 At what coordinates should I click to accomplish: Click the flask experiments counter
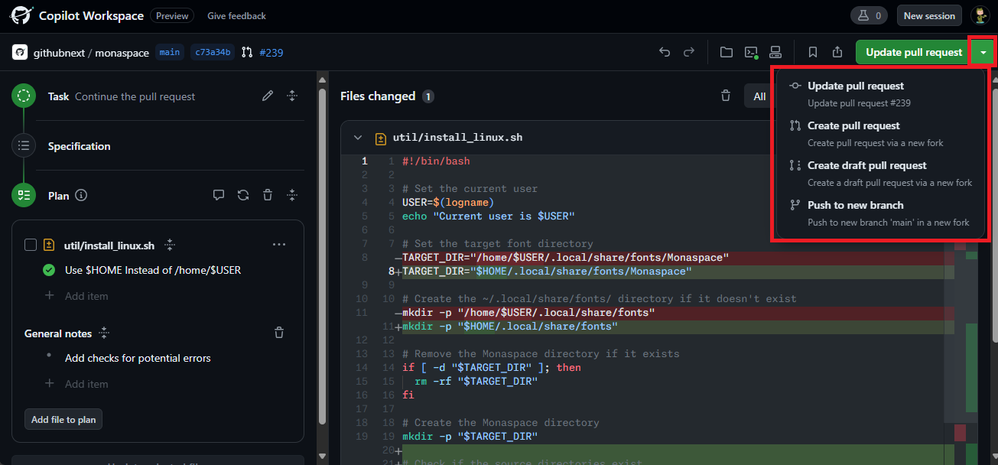(x=869, y=16)
